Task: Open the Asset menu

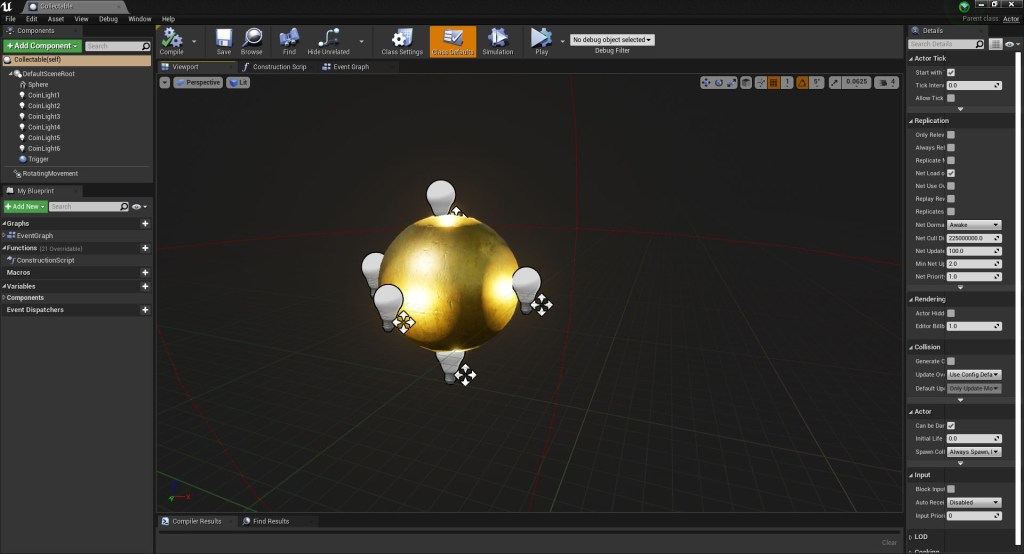Action: 55,19
